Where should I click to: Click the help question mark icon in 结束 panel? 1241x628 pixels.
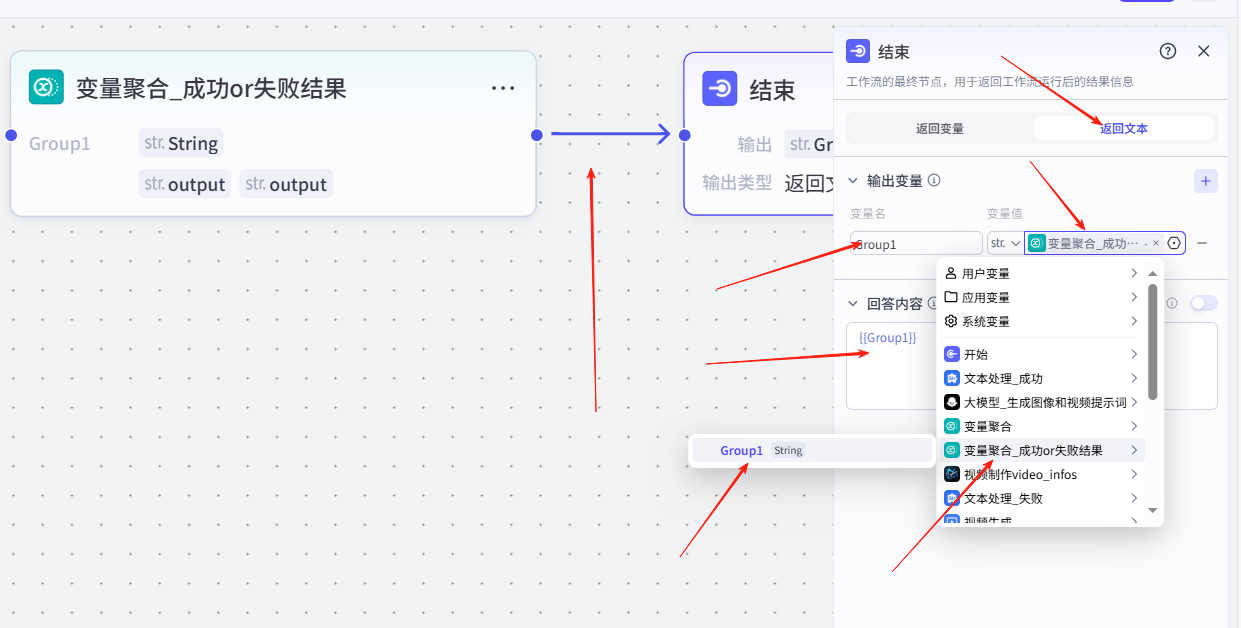(x=1167, y=52)
